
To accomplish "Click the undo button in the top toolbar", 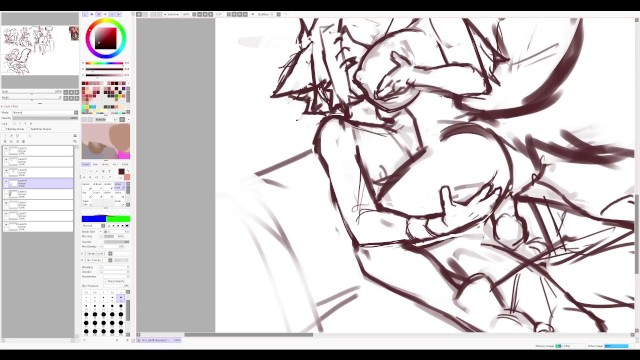I will (139, 14).
